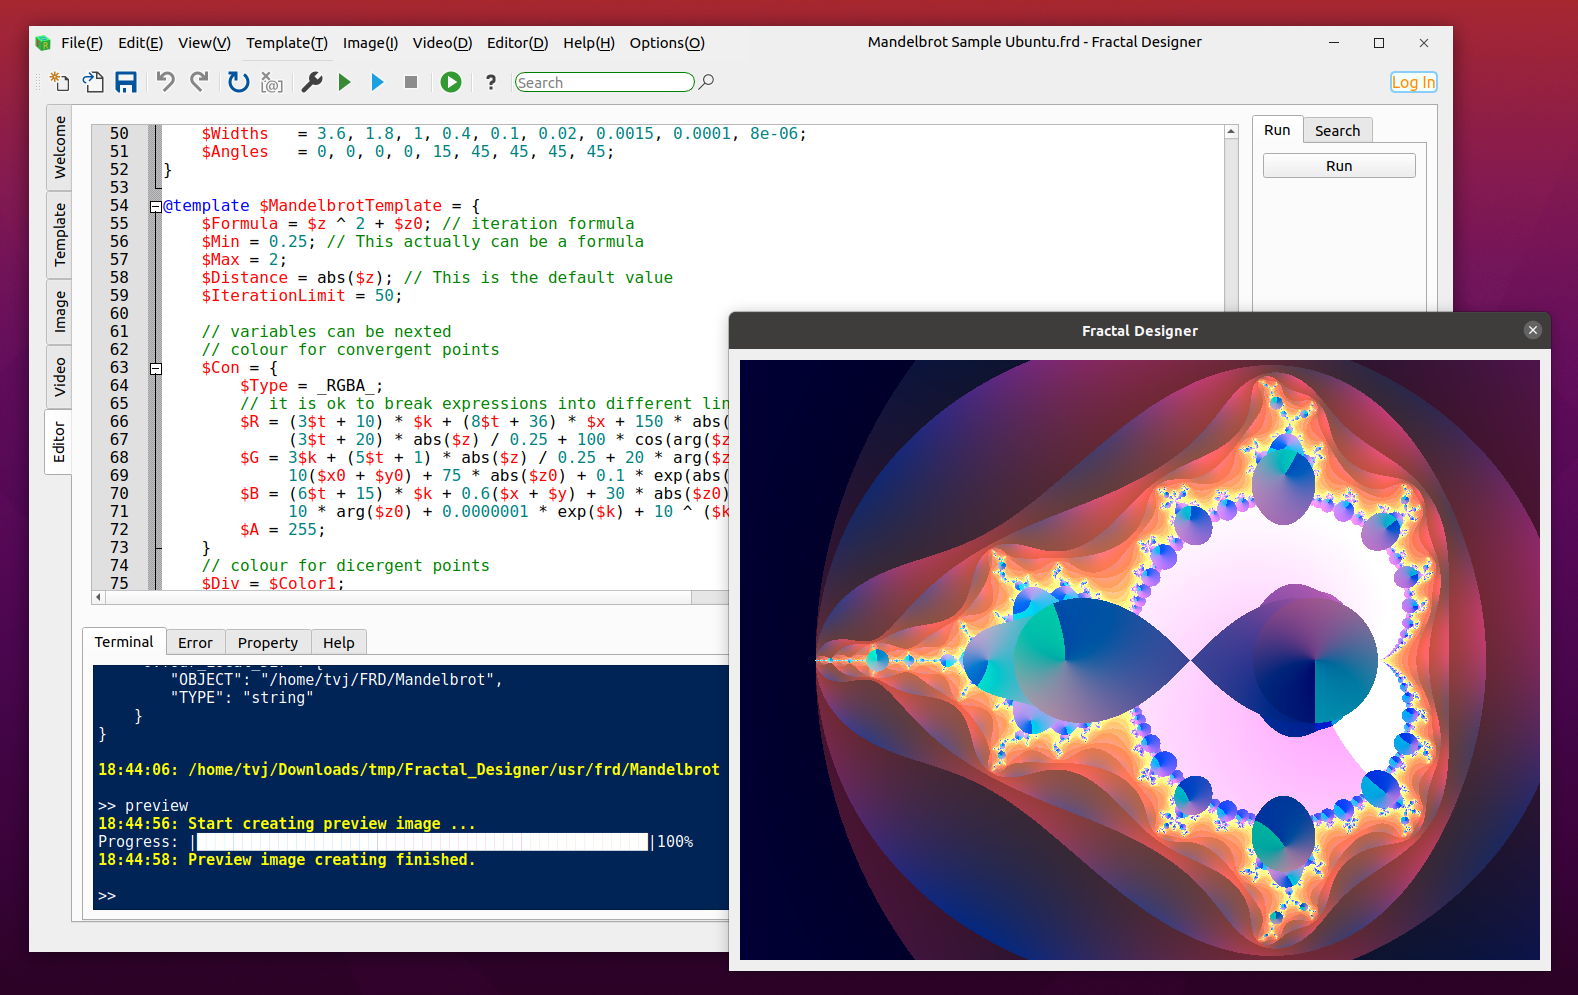Screen dimensions: 1578x995
Task: Click the New file toolbar icon
Action: 60,82
